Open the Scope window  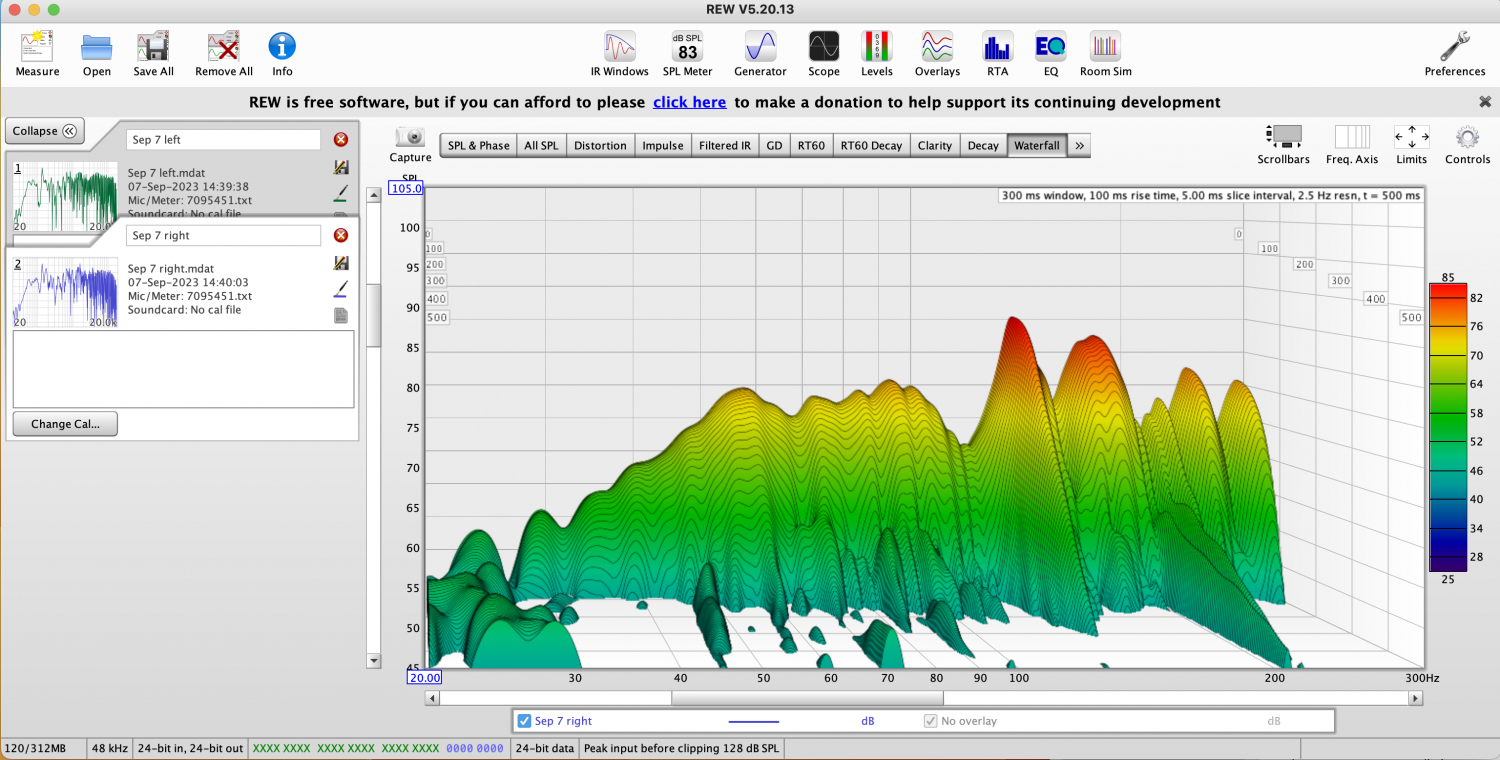(x=824, y=54)
